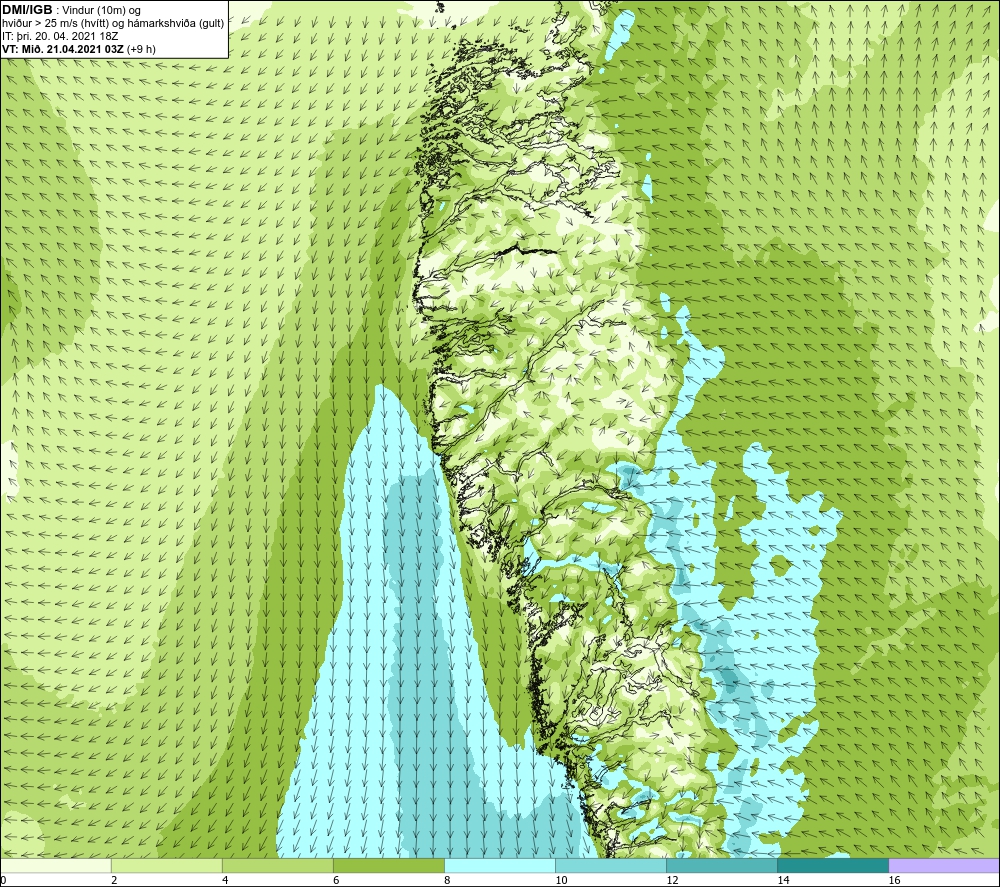The height and width of the screenshot is (887, 1000).
Task: Click the legend value 16
Action: 894,880
